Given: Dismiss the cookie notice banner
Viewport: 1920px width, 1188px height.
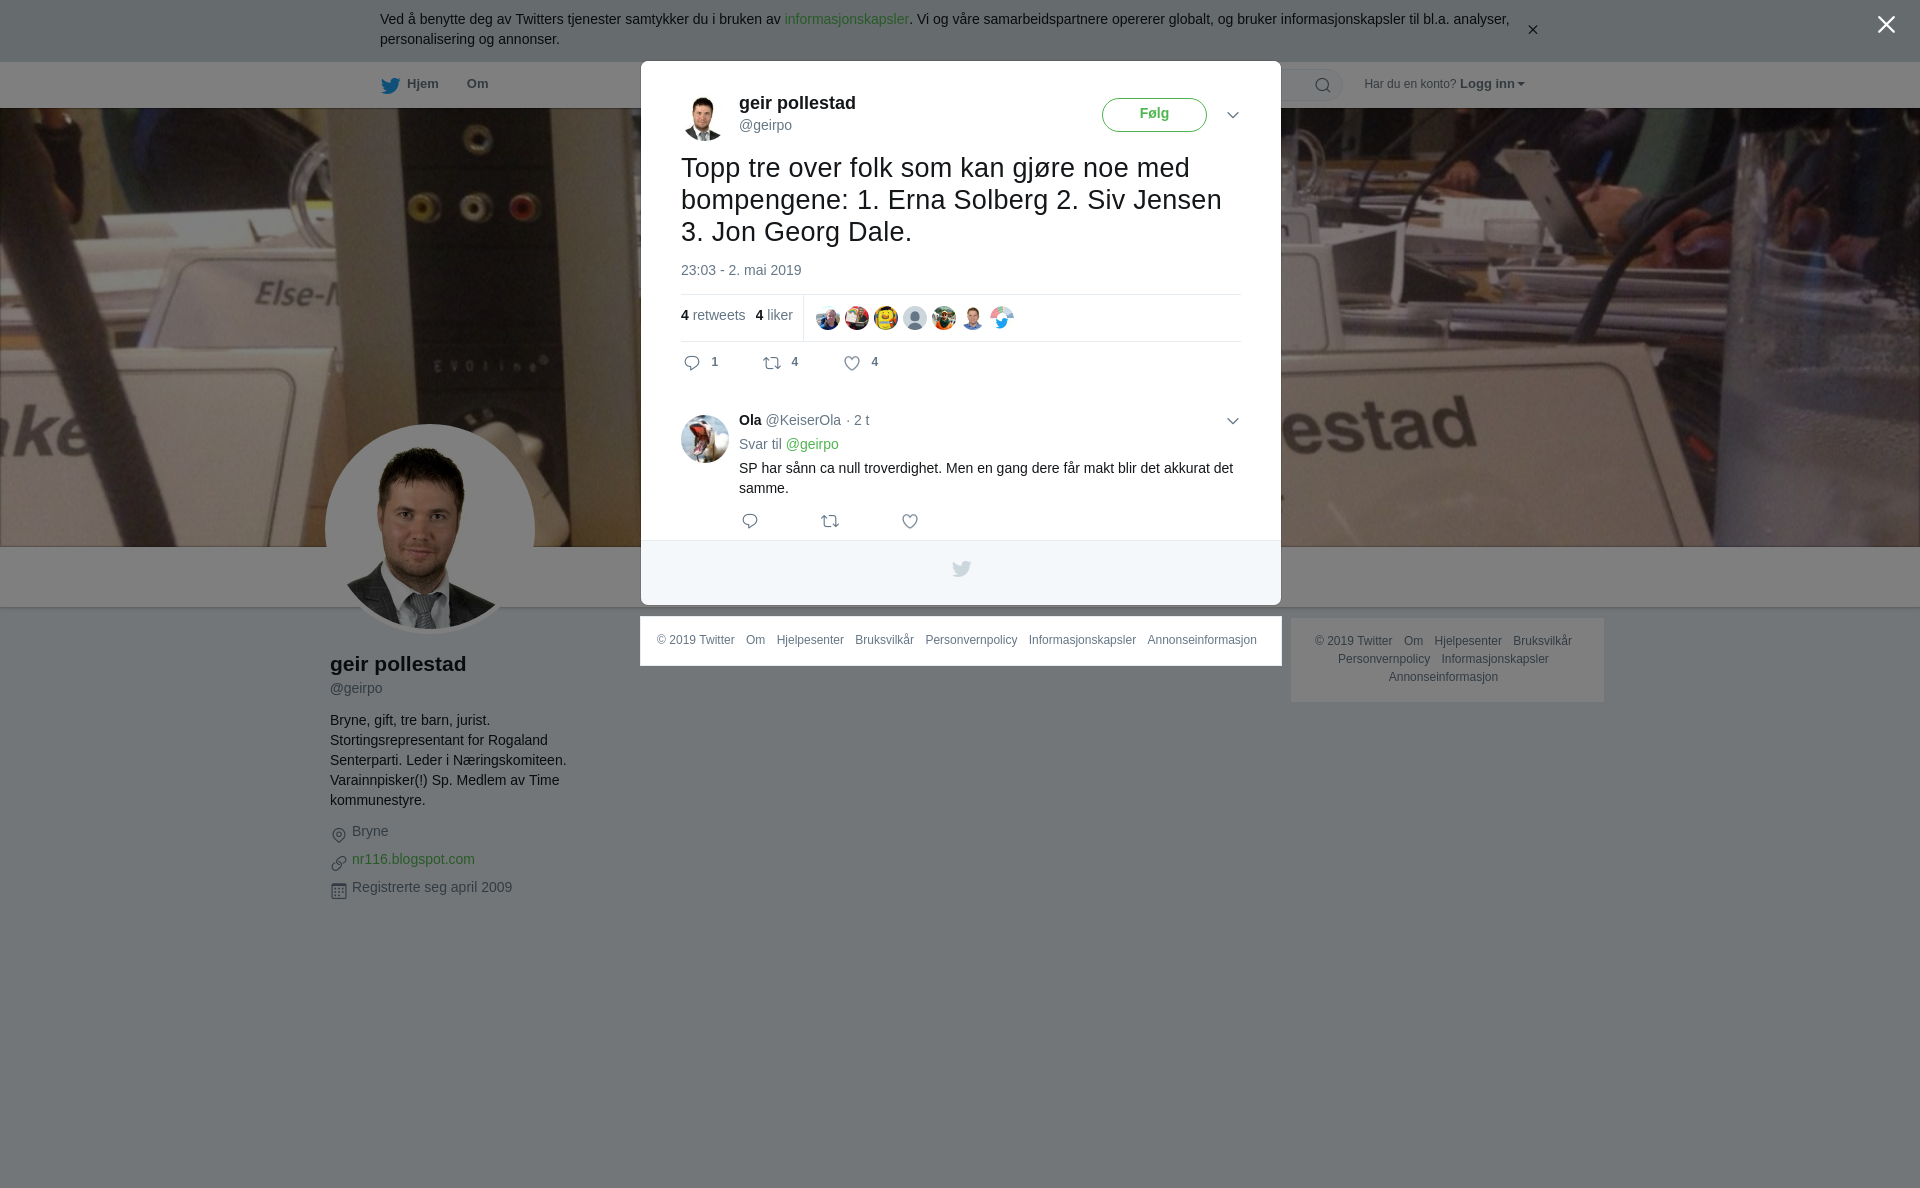Looking at the screenshot, I should [1532, 30].
